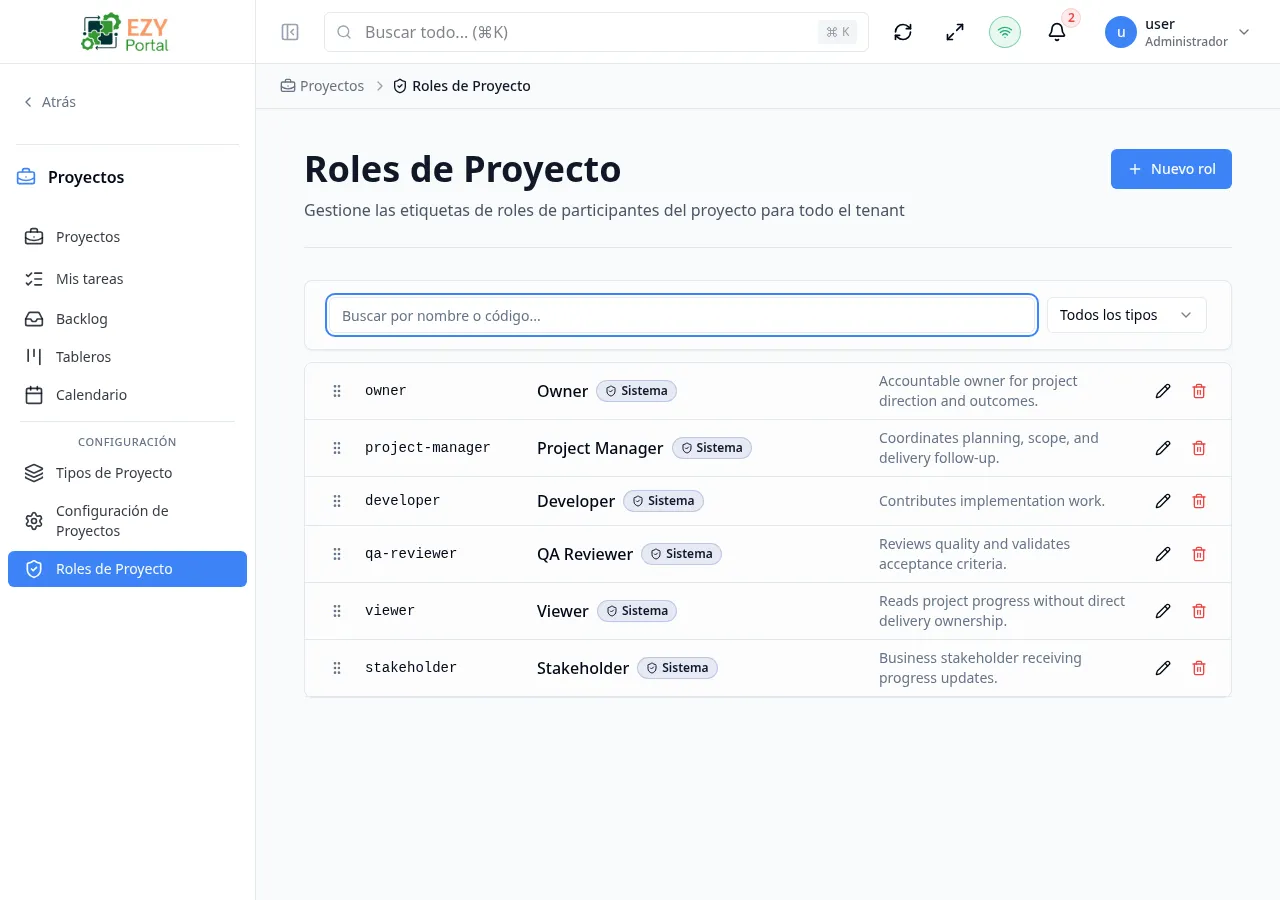
Task: Click the code text 'stakeholder'
Action: [x=411, y=668]
